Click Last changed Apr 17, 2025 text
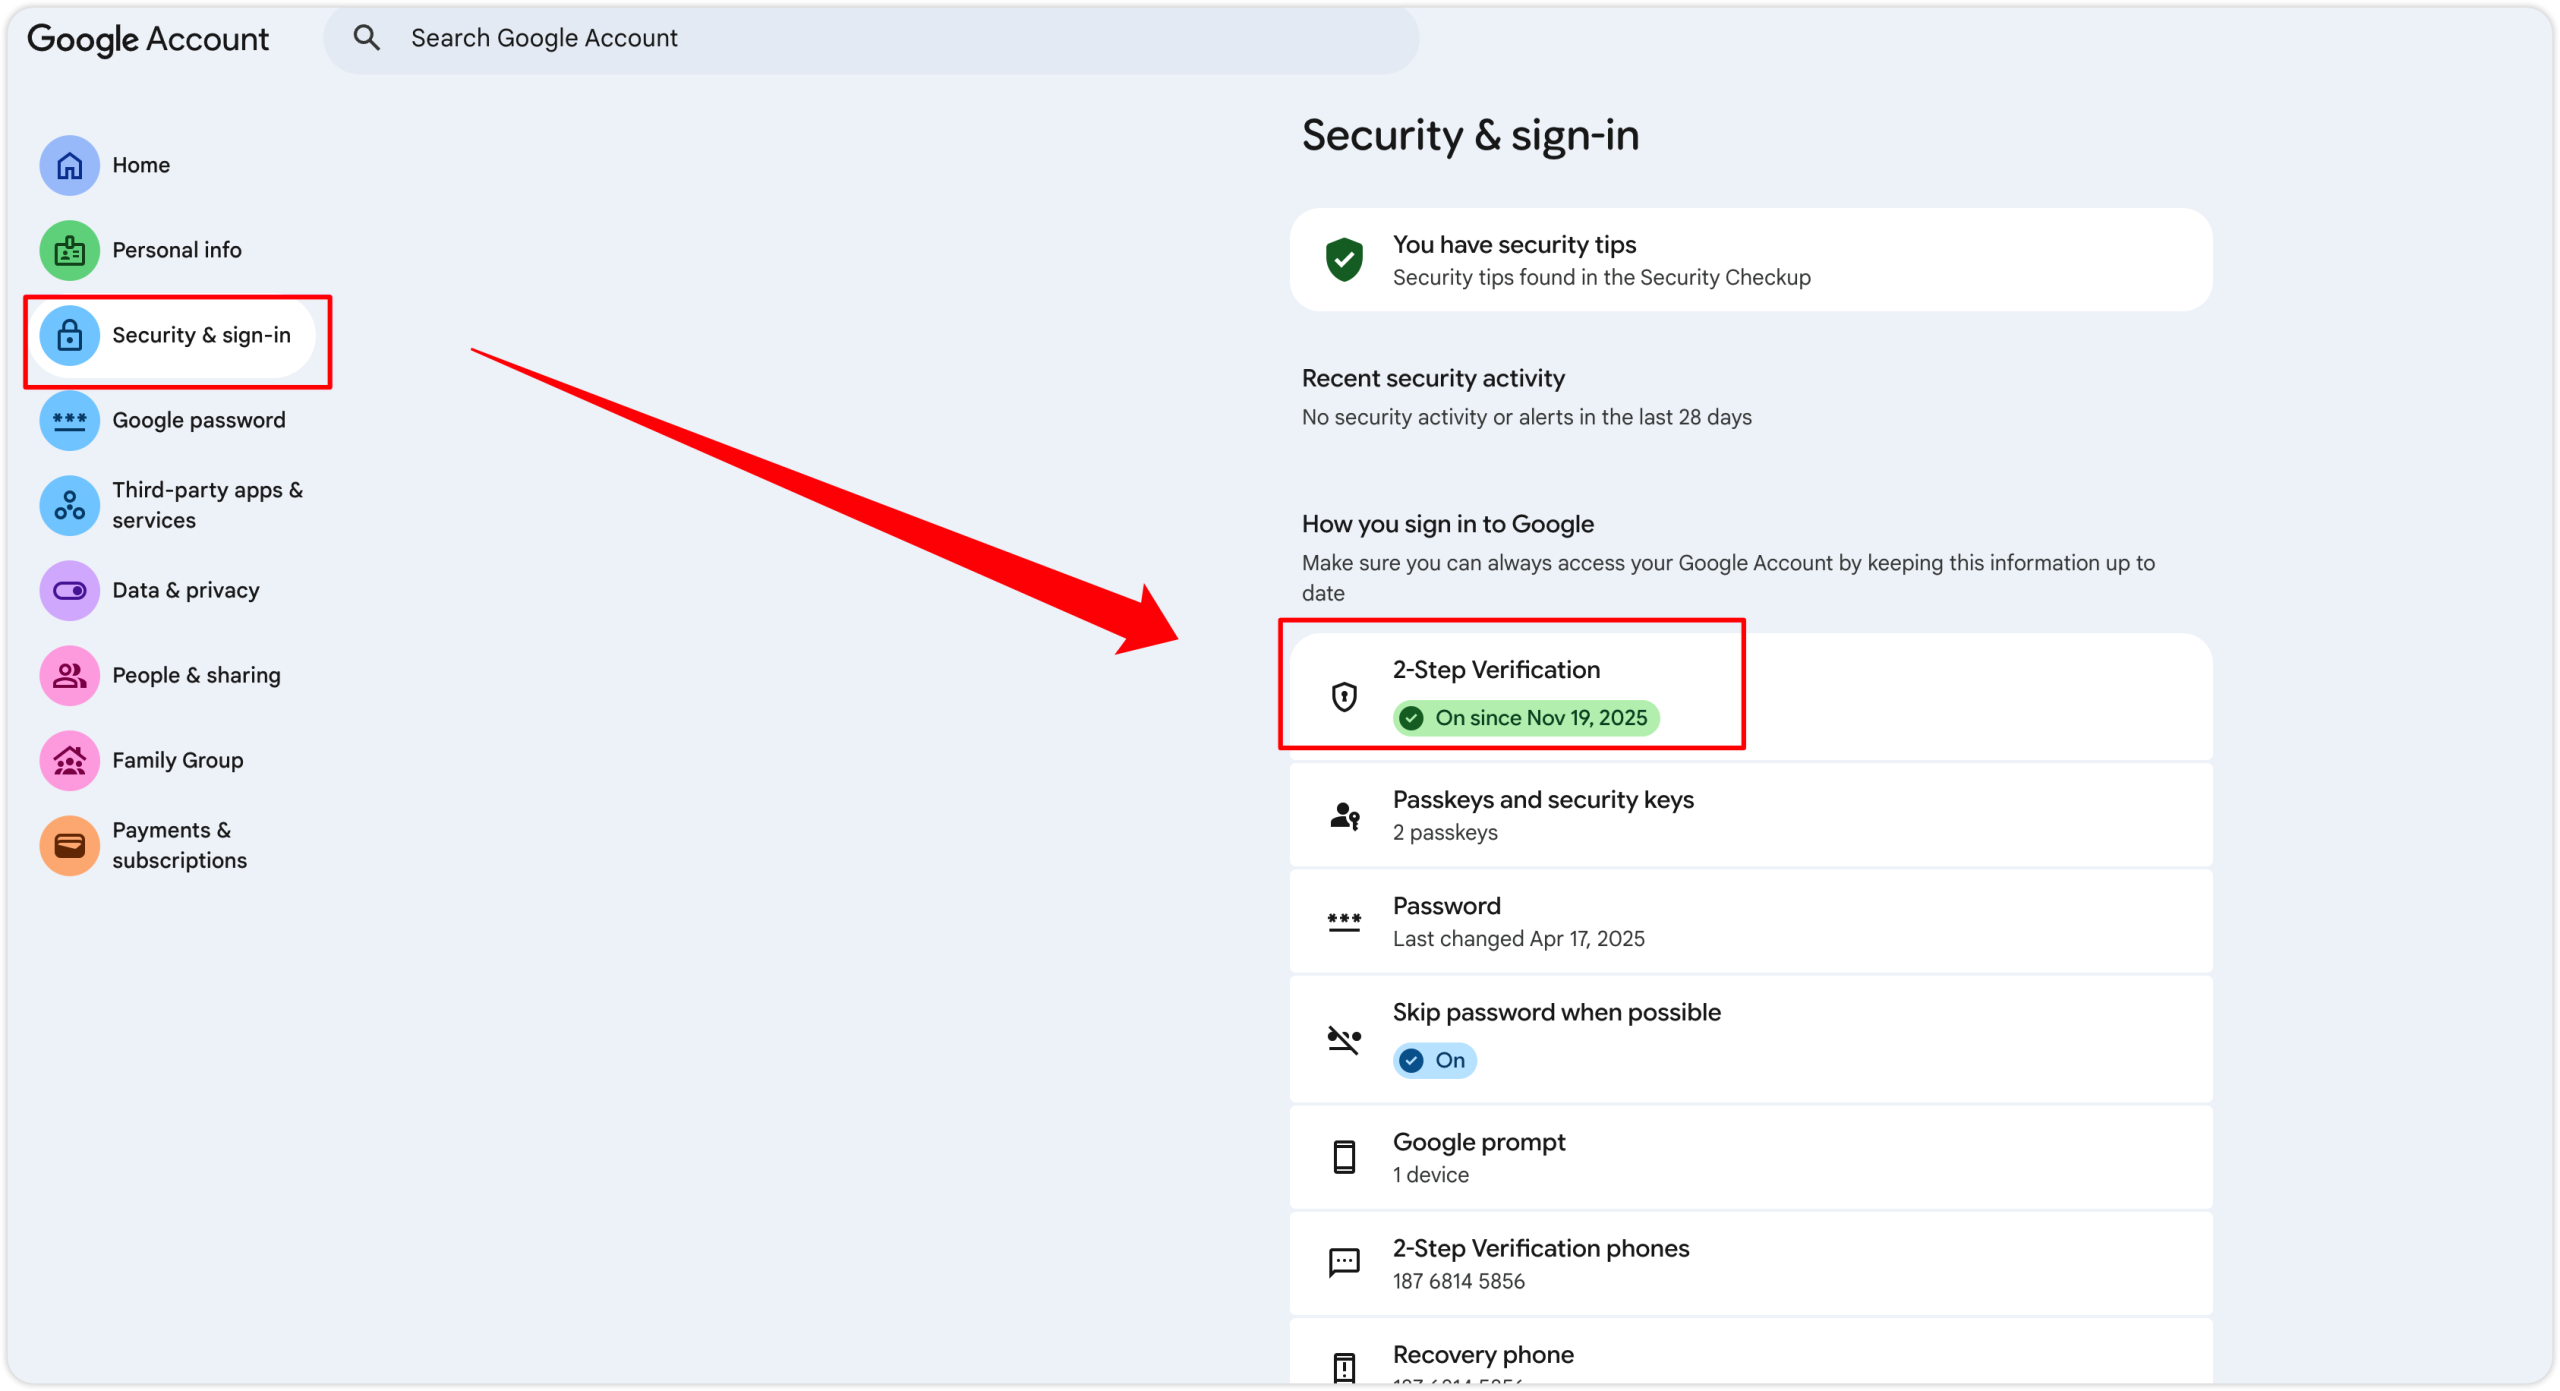 click(x=1518, y=939)
